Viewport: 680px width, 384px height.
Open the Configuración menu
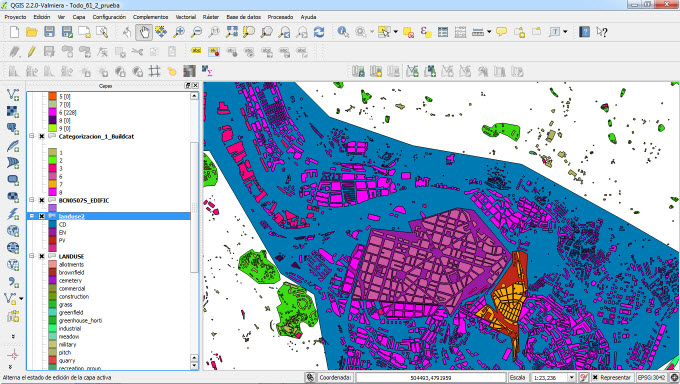[109, 17]
